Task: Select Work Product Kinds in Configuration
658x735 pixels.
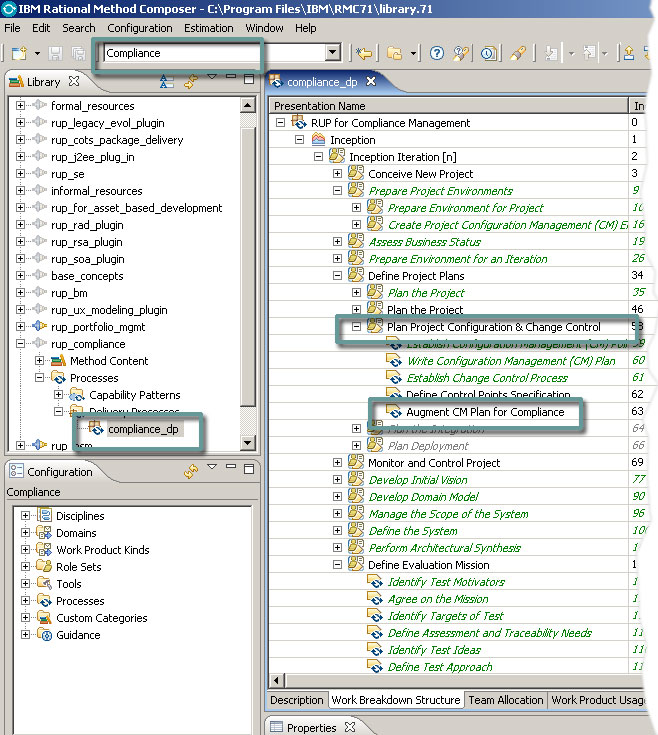Action: [x=103, y=549]
